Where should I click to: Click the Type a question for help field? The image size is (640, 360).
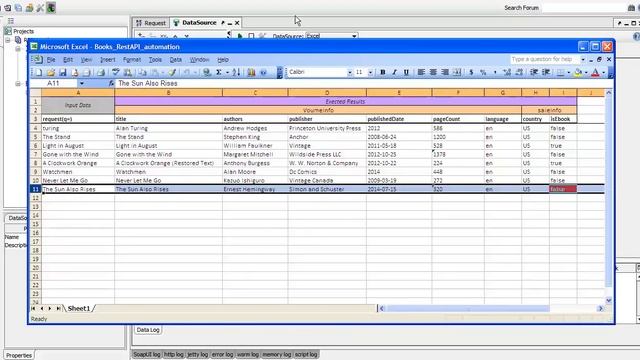[x=544, y=60]
